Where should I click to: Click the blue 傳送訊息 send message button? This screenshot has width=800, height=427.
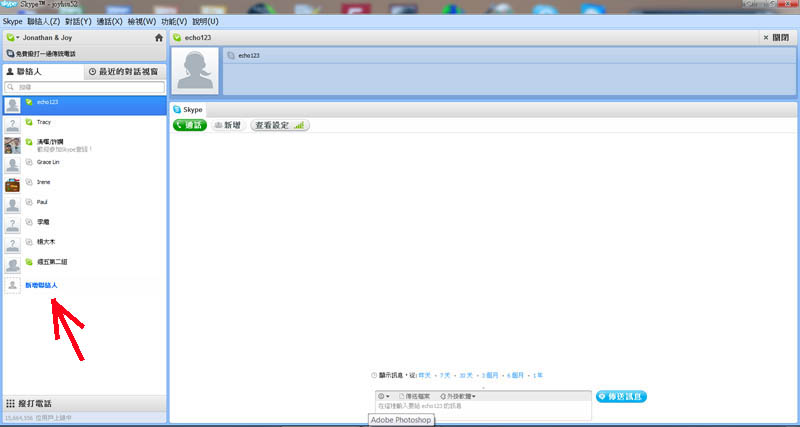tap(621, 396)
